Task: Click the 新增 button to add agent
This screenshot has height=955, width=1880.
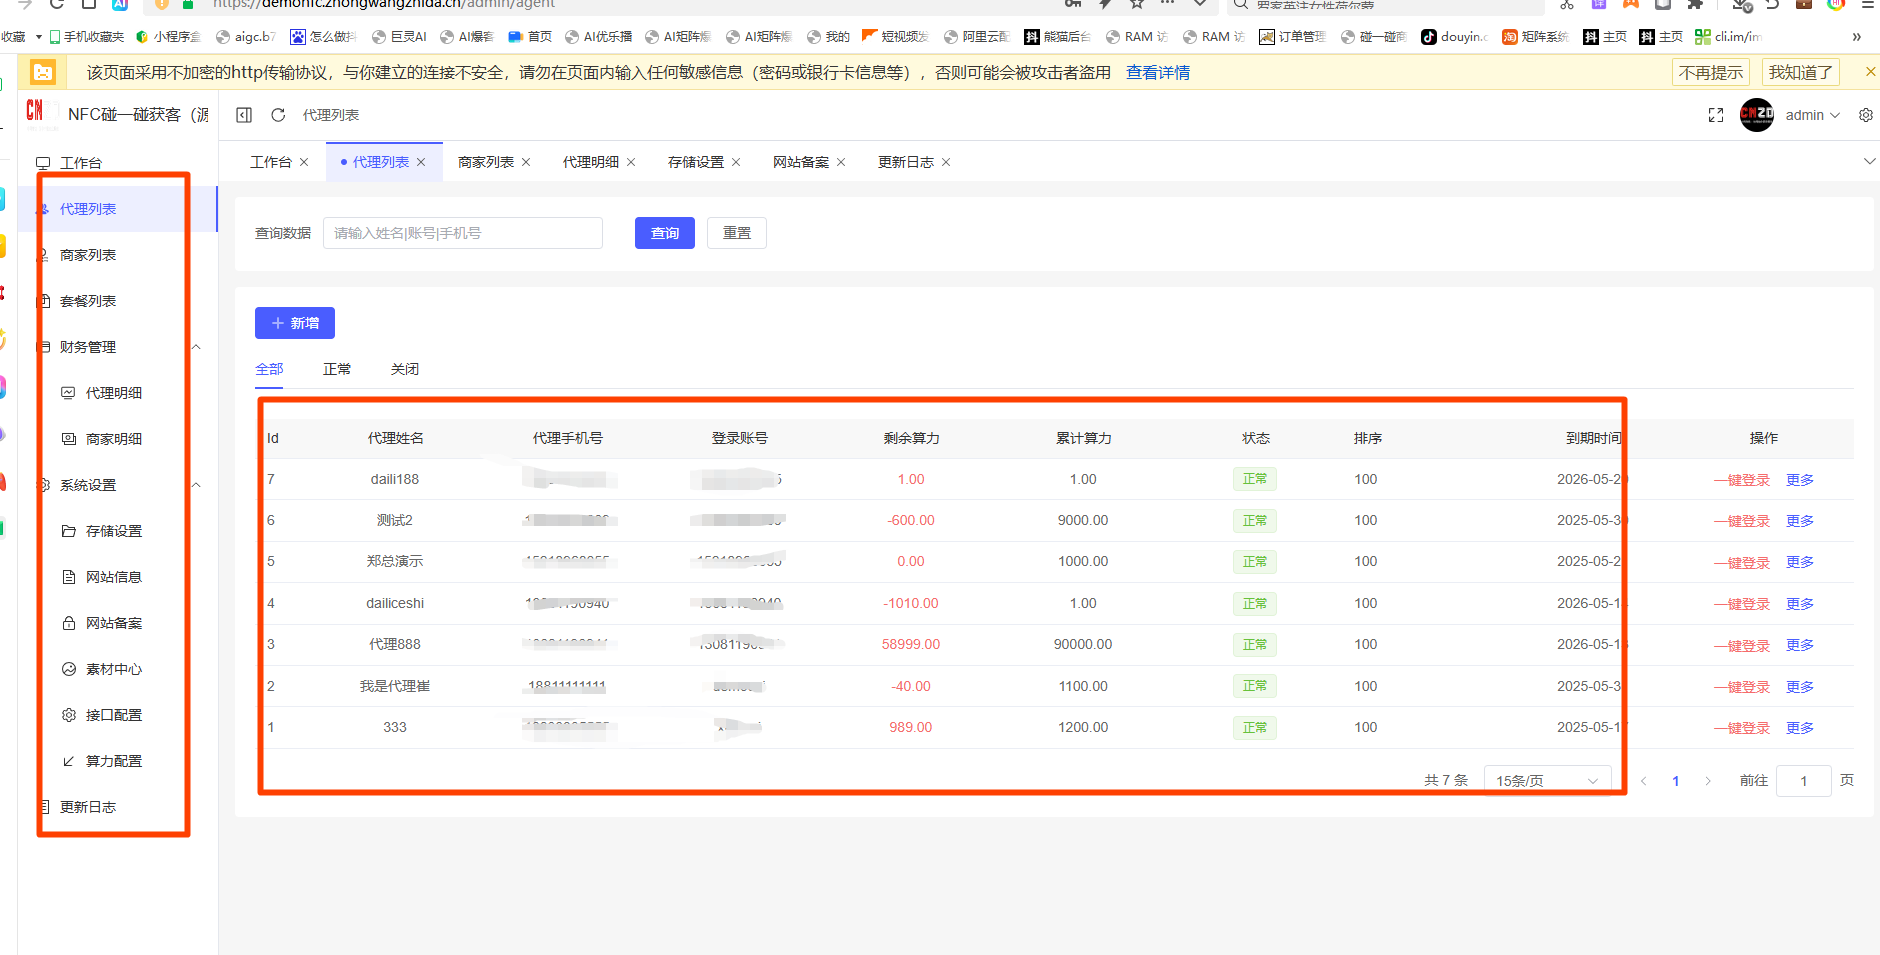Action: 295,323
